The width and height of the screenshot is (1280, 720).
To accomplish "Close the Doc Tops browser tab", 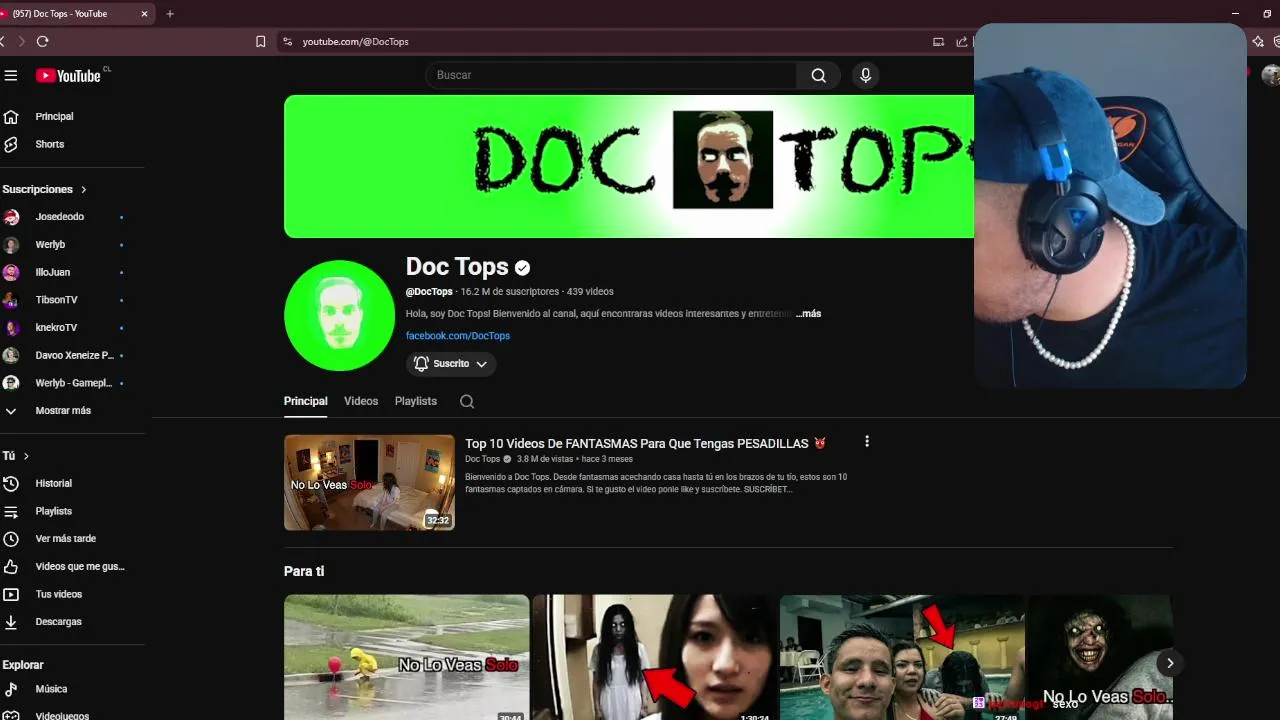I will tap(144, 14).
